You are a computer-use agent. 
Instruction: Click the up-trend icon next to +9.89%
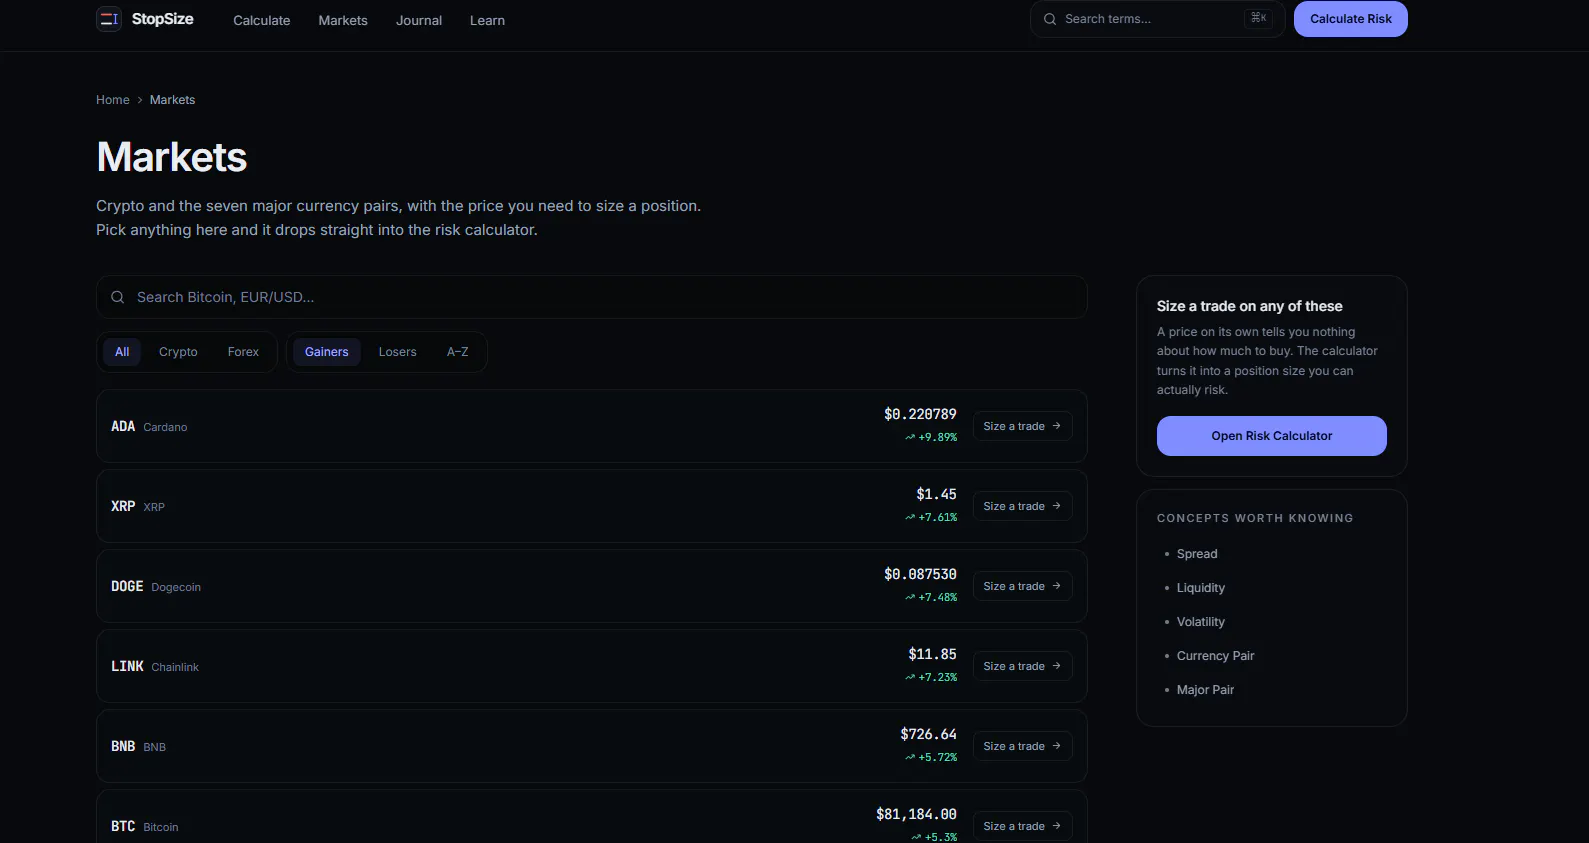tap(910, 437)
